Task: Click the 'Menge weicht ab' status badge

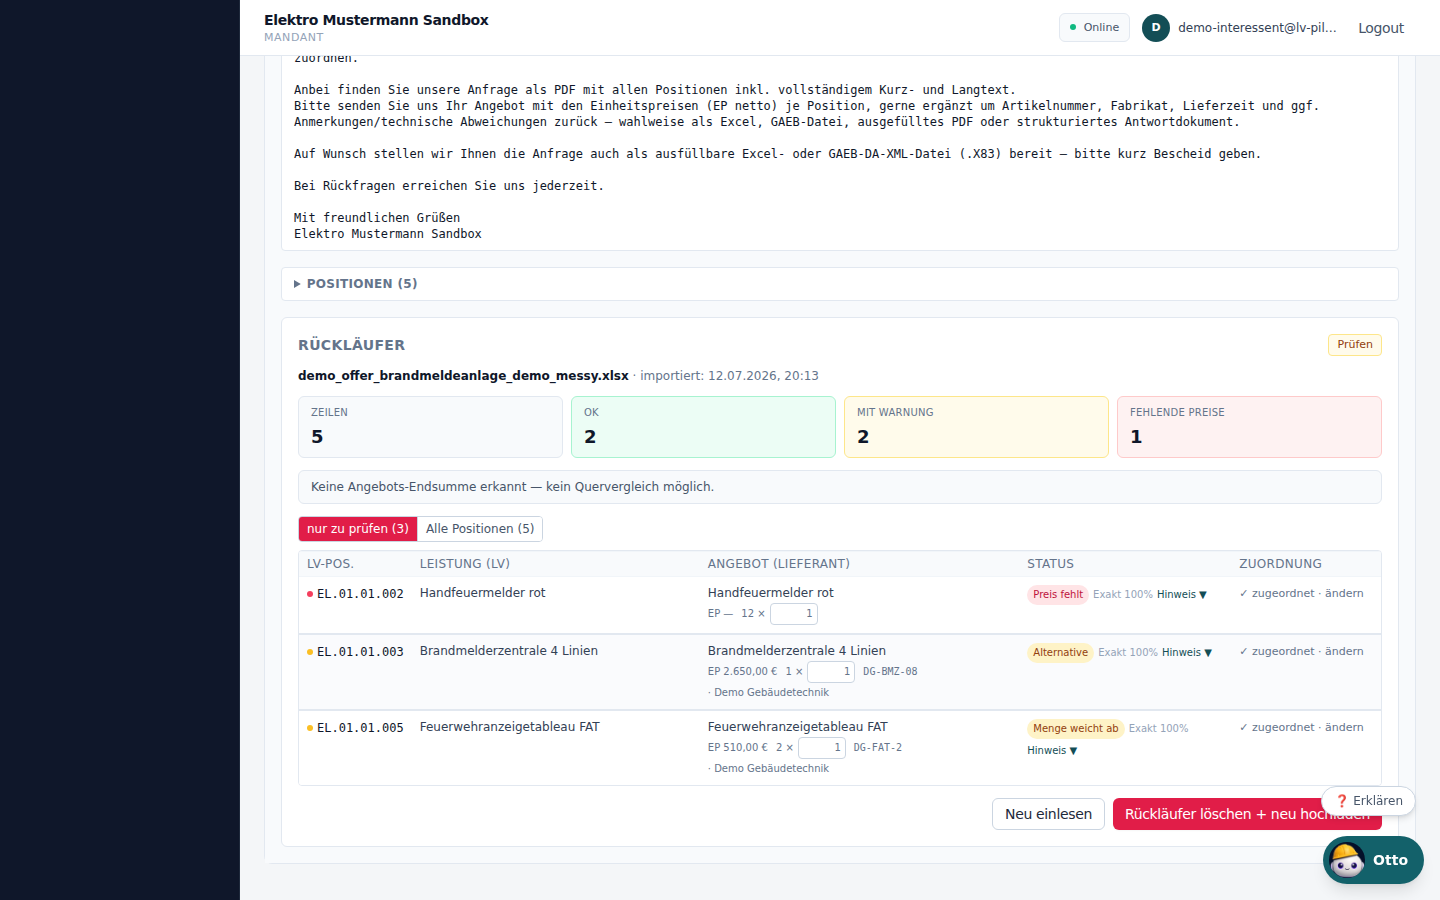Action: pos(1075,729)
